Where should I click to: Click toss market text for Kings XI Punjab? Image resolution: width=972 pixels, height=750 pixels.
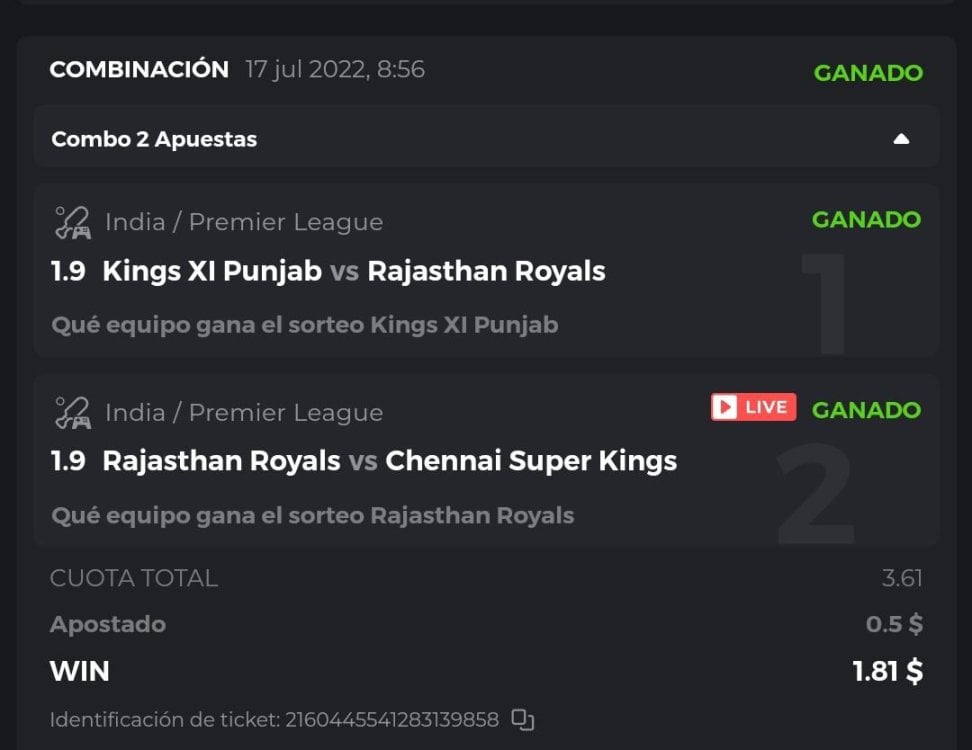pyautogui.click(x=304, y=325)
